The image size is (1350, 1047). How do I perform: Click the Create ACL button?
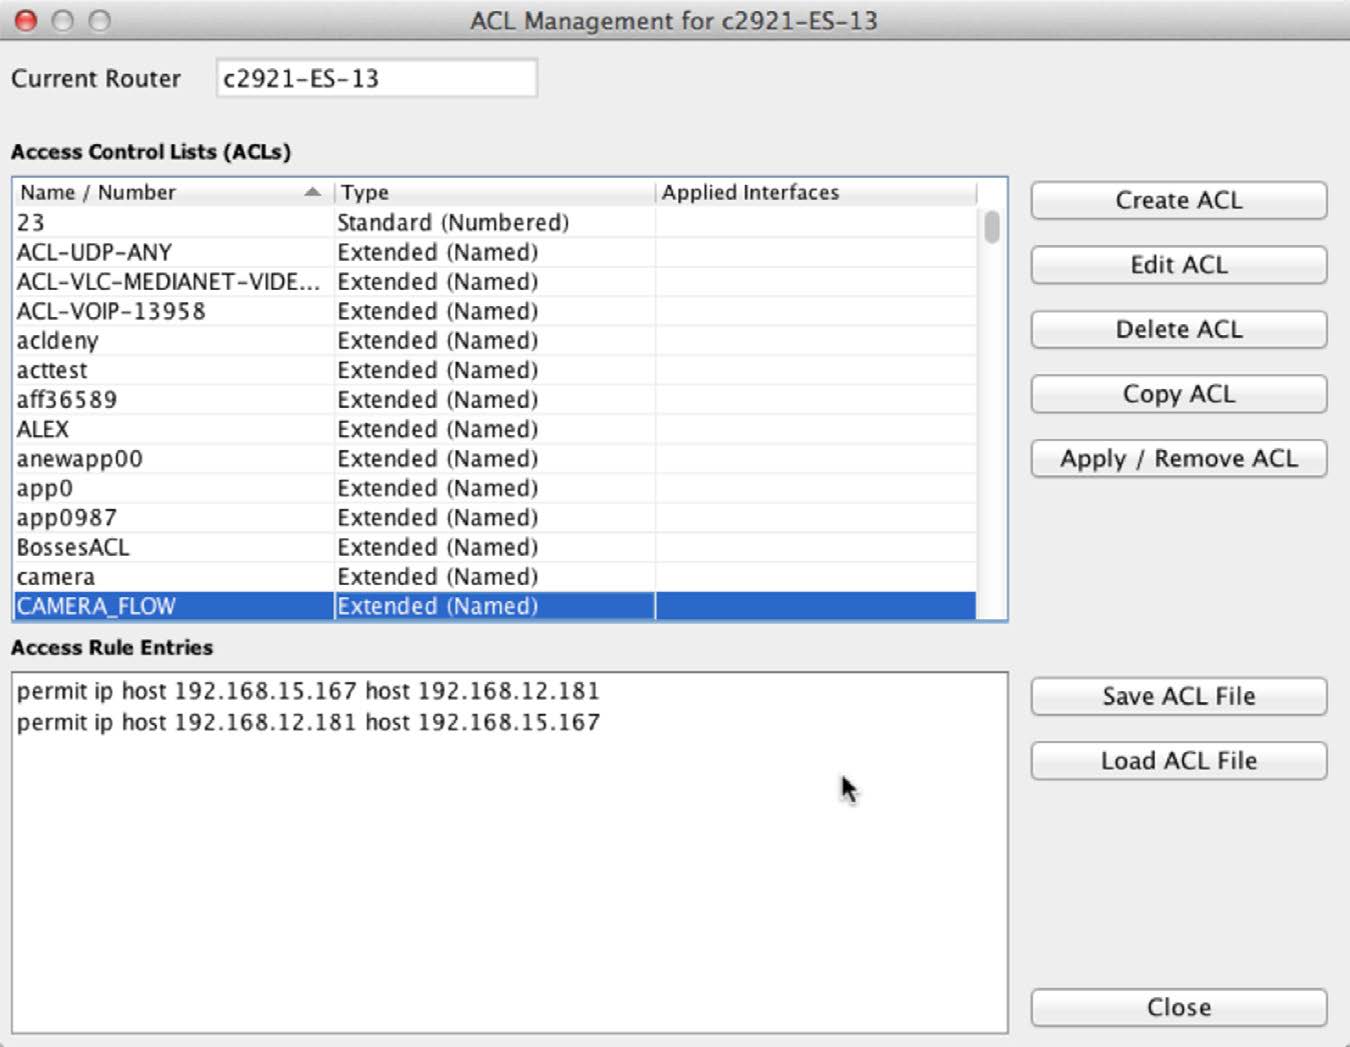[x=1178, y=200]
